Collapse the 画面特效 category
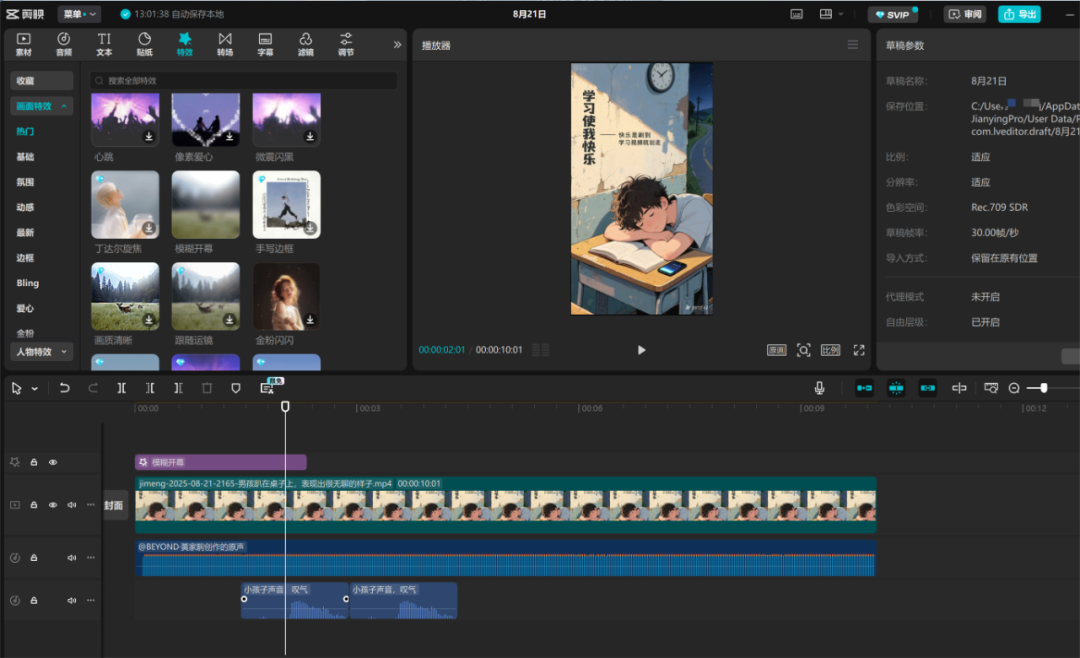Screen dimensions: 1080x658 41,106
